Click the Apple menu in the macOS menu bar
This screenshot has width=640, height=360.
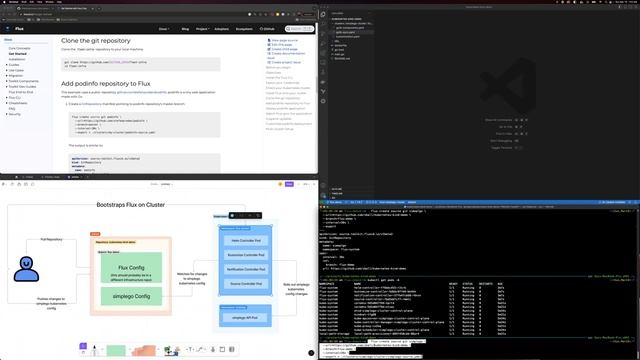[x=4, y=2]
